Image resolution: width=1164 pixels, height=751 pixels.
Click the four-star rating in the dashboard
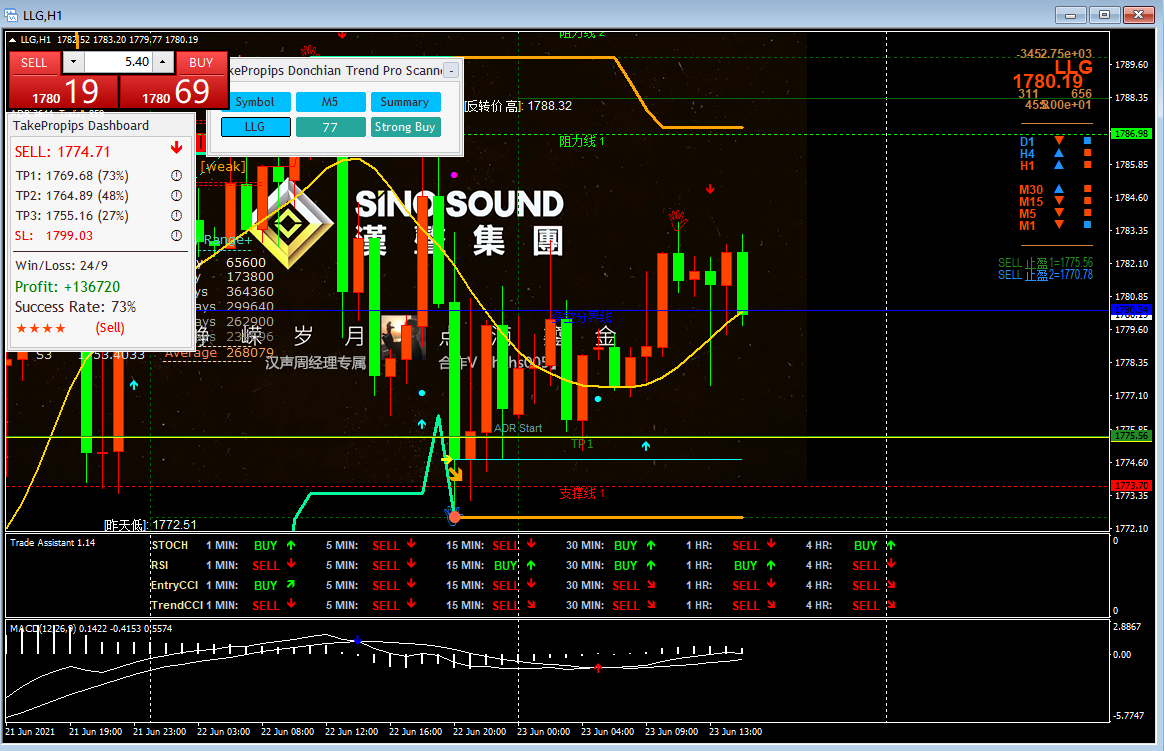[x=41, y=328]
